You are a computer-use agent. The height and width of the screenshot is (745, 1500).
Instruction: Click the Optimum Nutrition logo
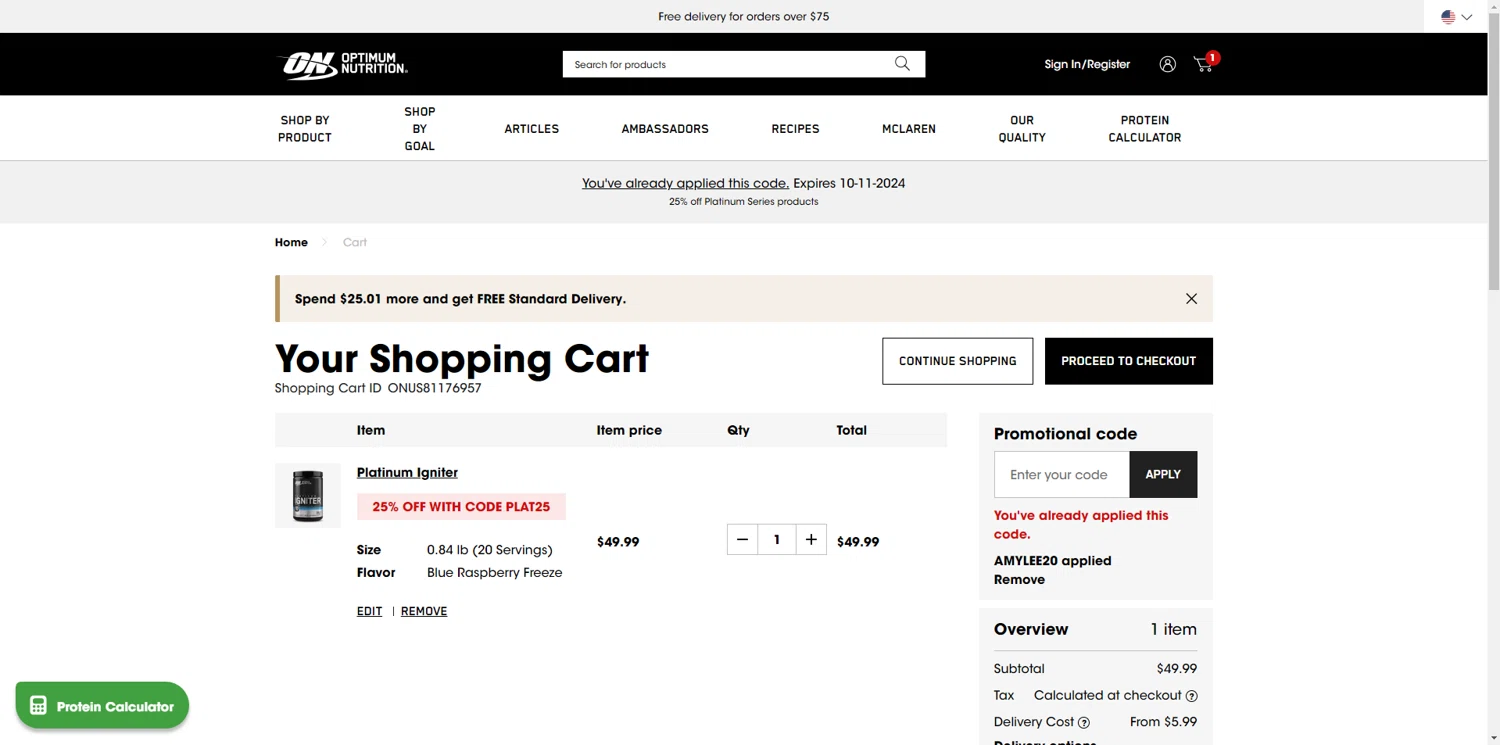(x=342, y=65)
